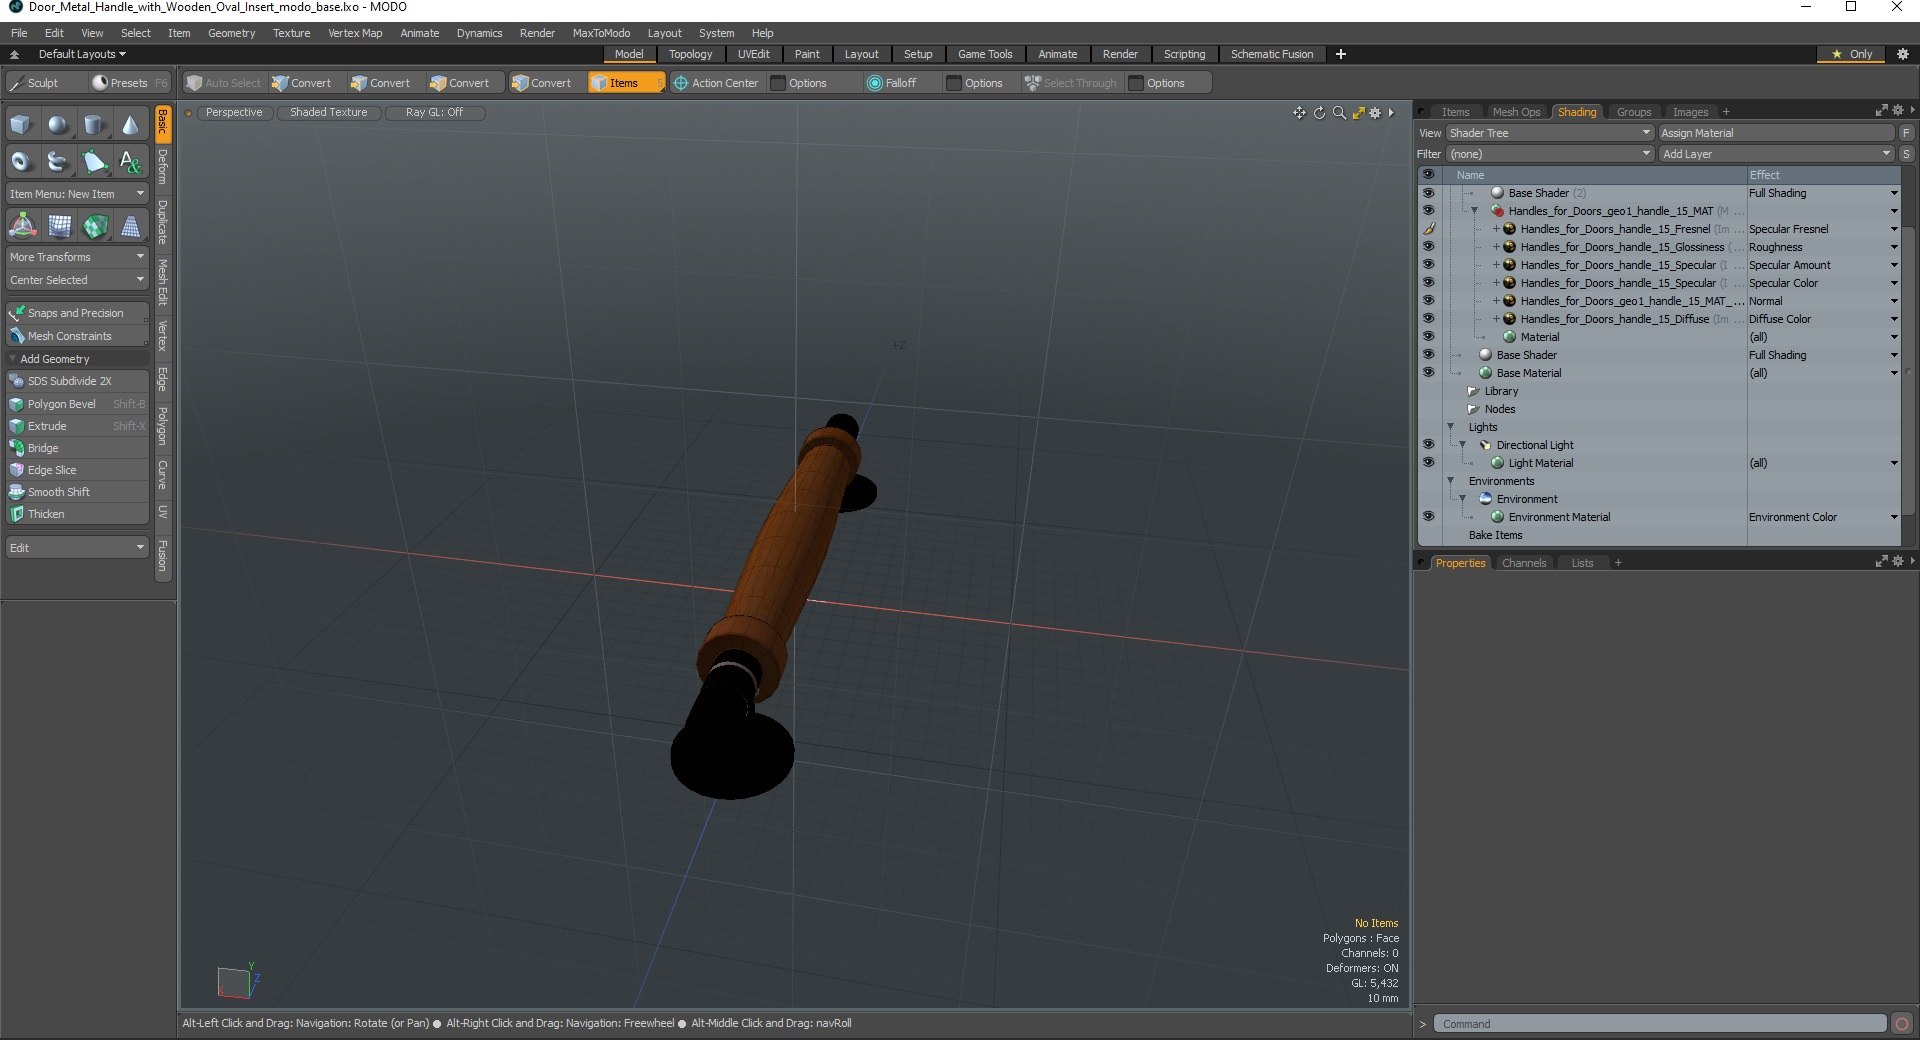This screenshot has height=1040, width=1920.
Task: Click the viewport move pan icon
Action: (1299, 113)
